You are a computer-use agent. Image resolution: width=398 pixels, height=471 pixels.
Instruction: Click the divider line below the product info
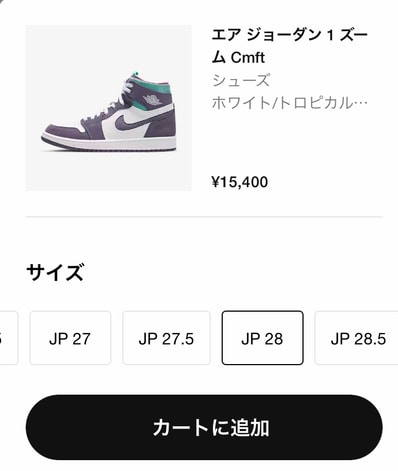204,217
